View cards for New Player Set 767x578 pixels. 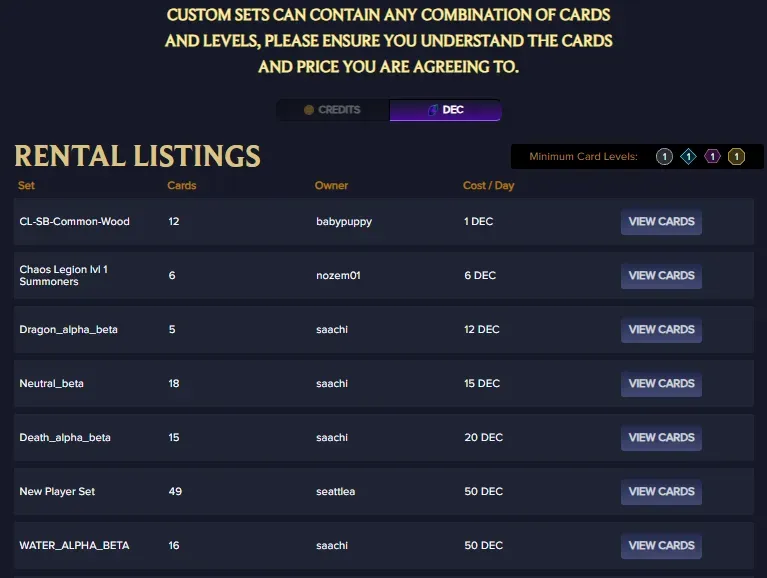(661, 492)
